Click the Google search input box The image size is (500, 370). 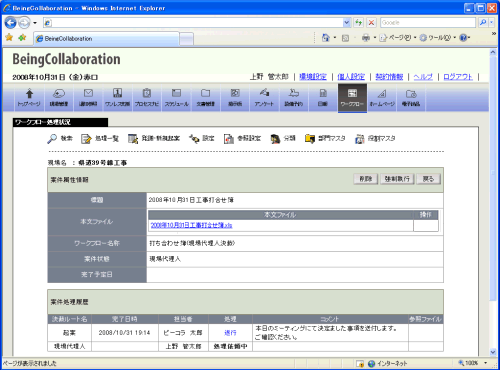point(428,23)
